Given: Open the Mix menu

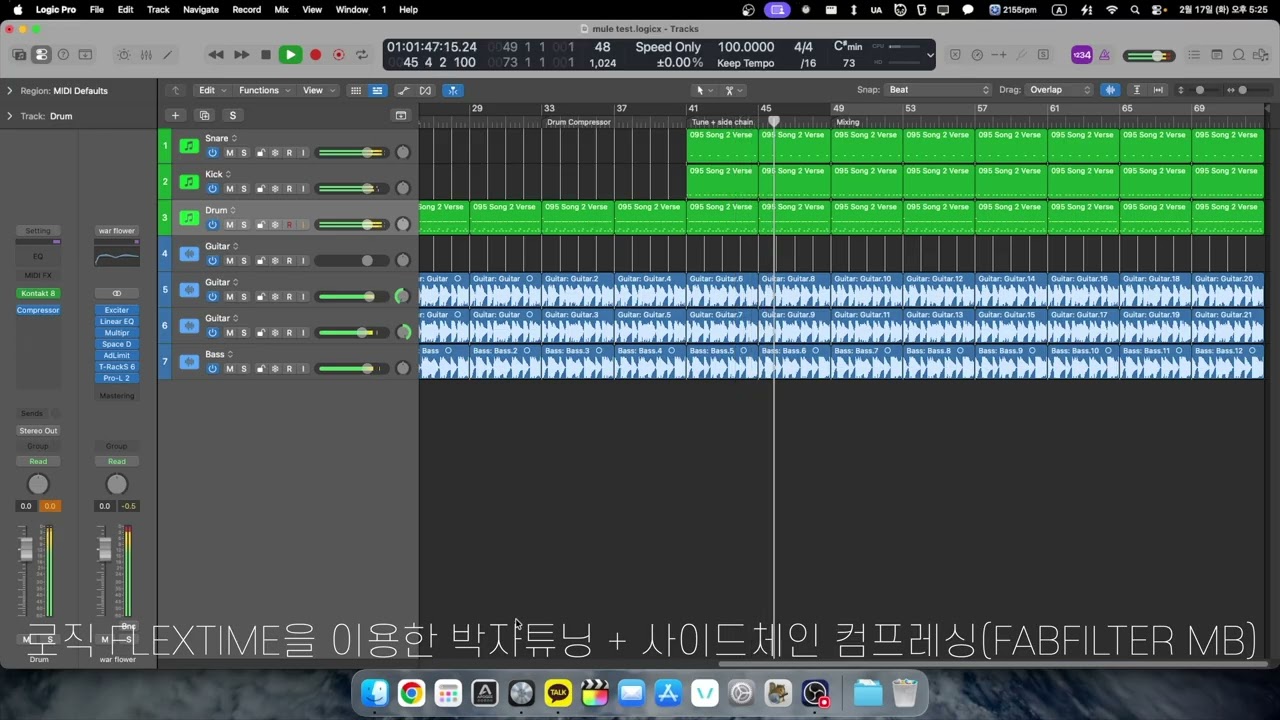Looking at the screenshot, I should (x=282, y=9).
